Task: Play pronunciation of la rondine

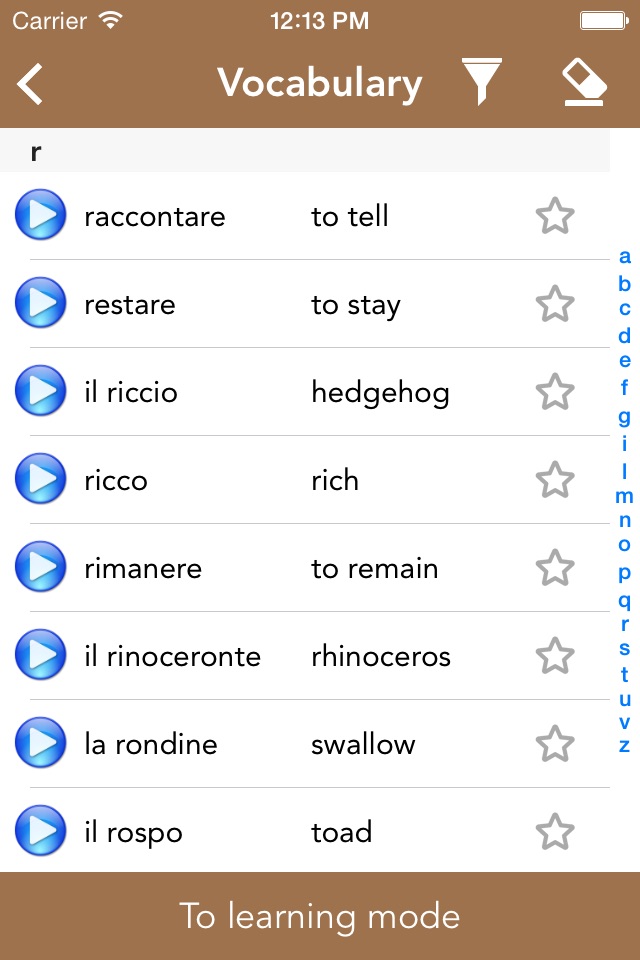Action: tap(41, 744)
